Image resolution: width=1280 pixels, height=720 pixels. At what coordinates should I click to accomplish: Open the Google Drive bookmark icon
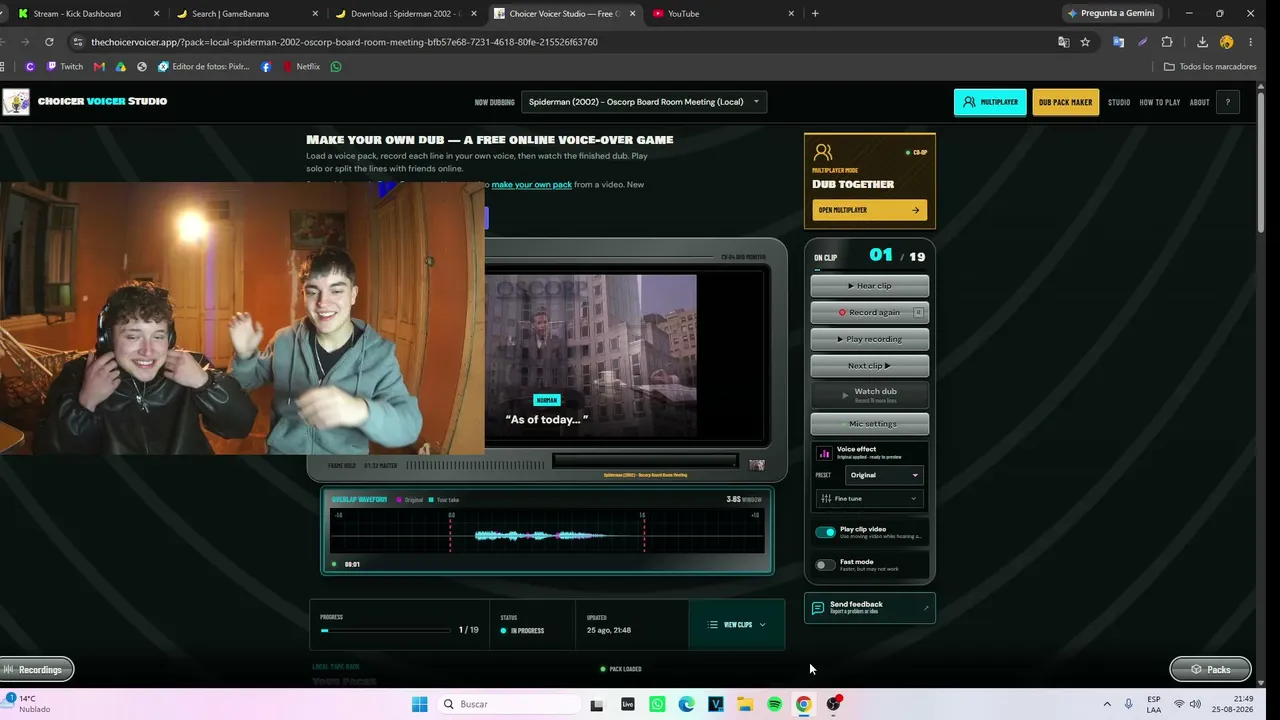(121, 67)
